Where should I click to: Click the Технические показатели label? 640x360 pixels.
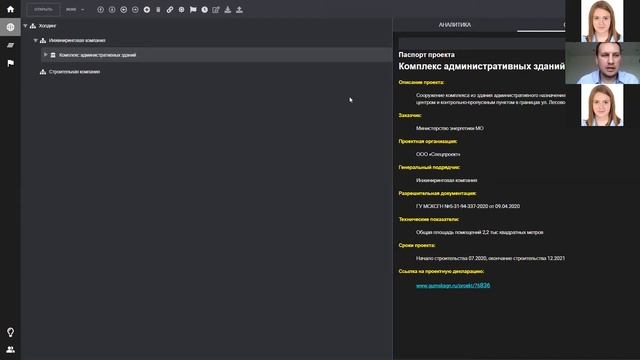[x=429, y=219]
